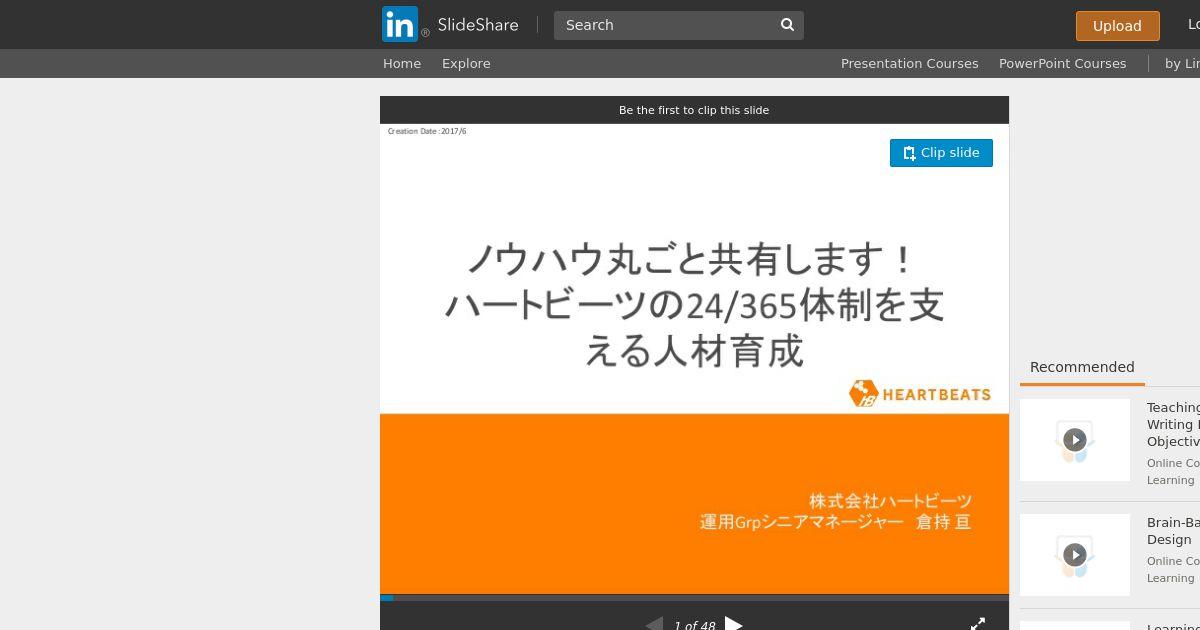Click the HEARTBEATS logo on slide
Viewport: 1200px width, 630px height.
(920, 393)
